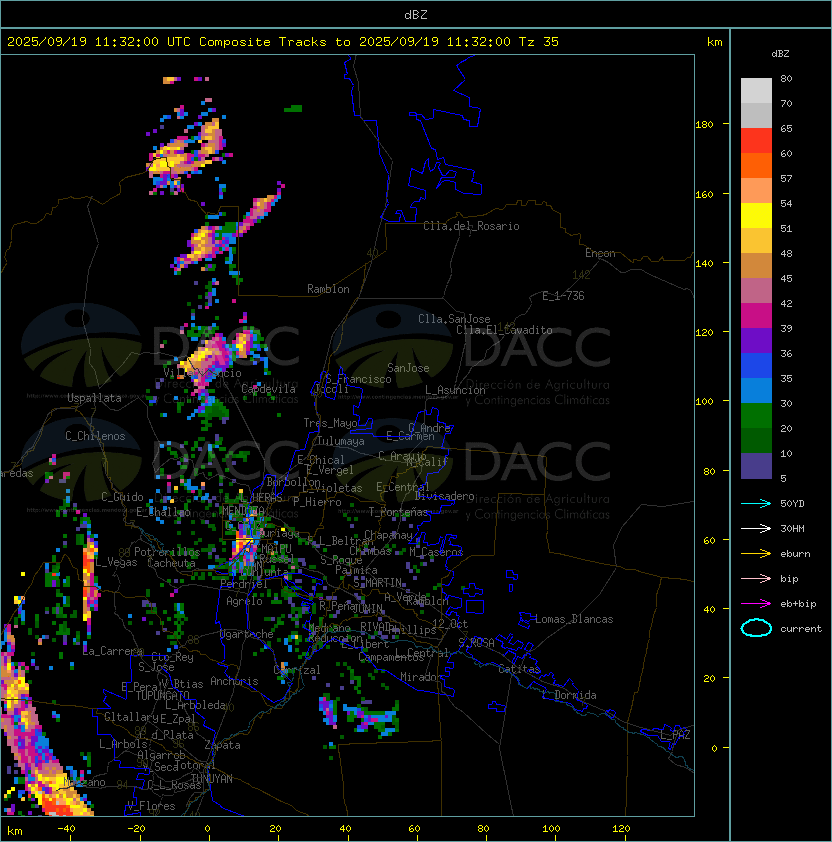
Task: Click the 30HM legend label
Action: tap(792, 528)
